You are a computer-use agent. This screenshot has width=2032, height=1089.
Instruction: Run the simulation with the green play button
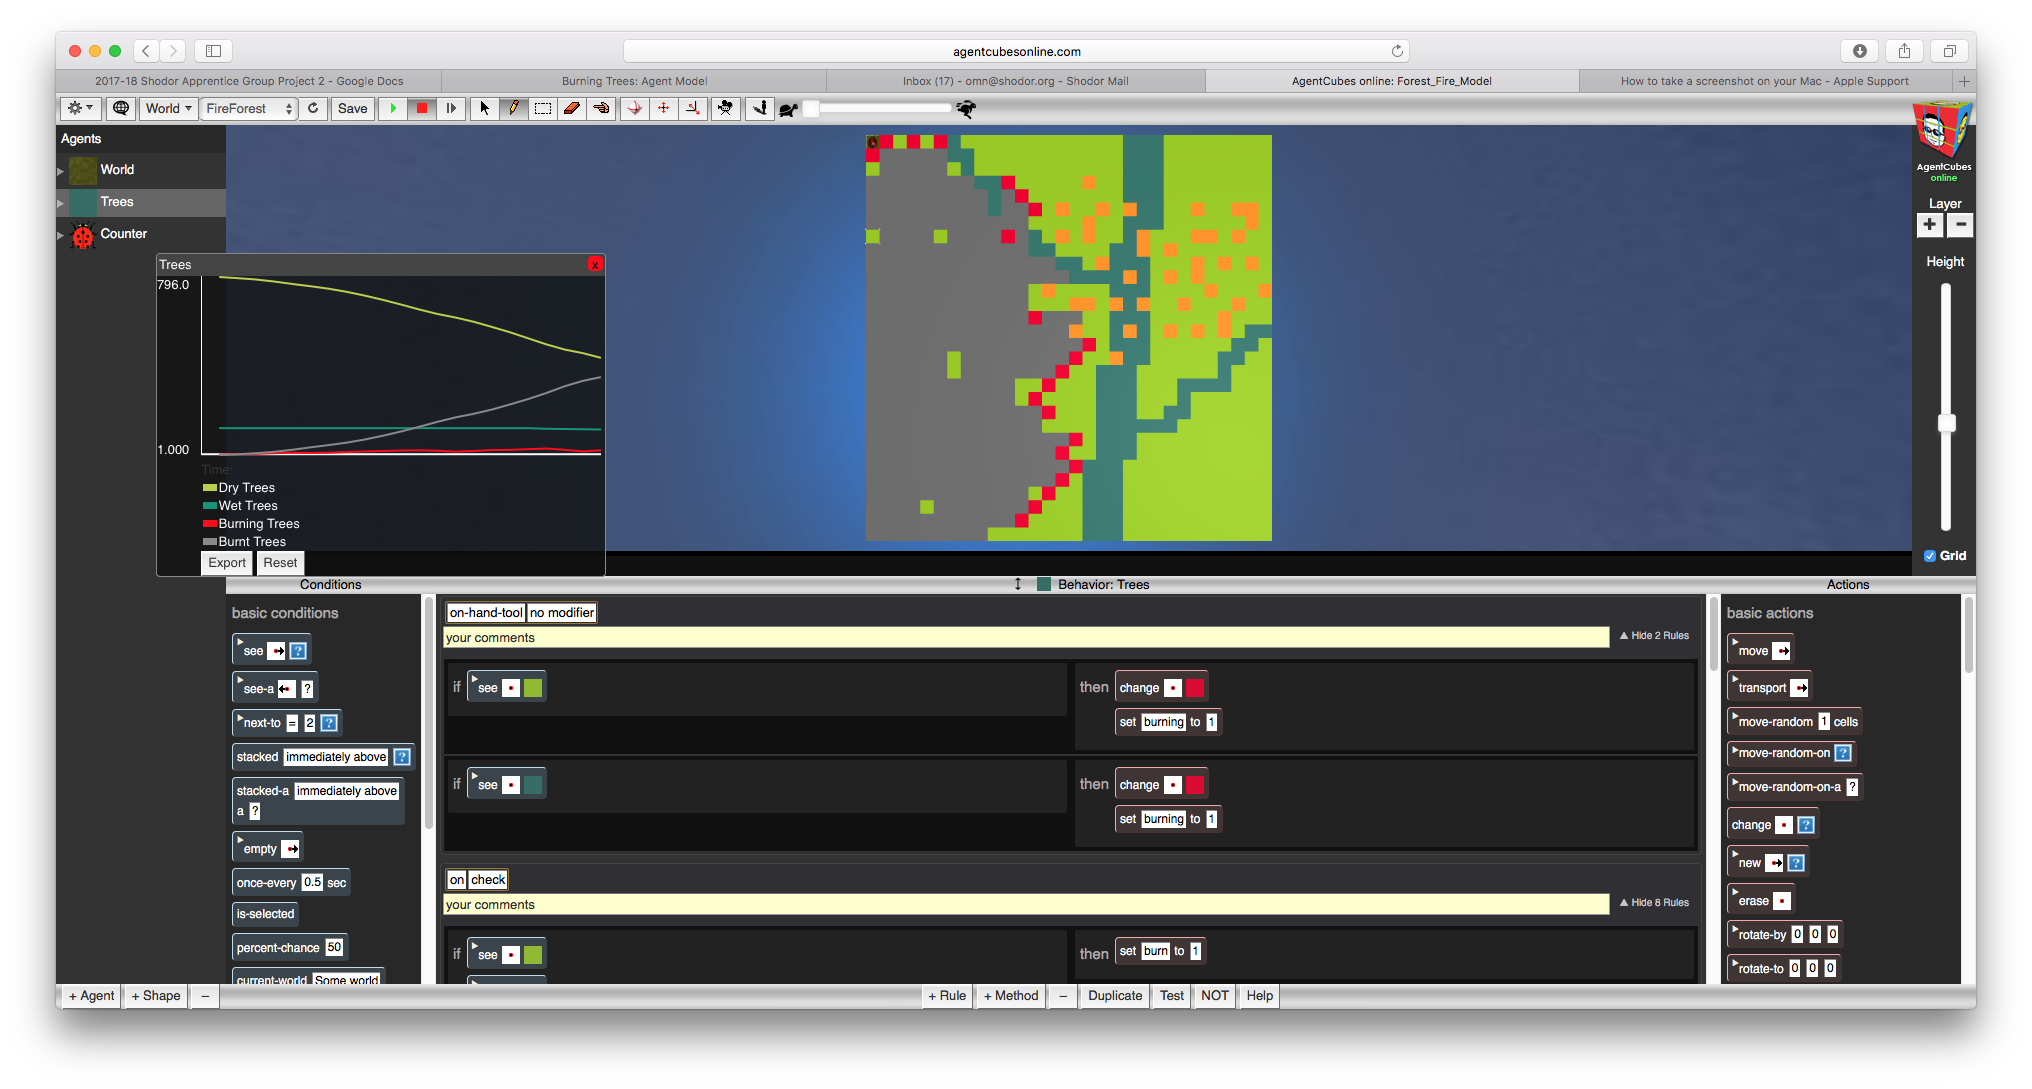pyautogui.click(x=393, y=108)
